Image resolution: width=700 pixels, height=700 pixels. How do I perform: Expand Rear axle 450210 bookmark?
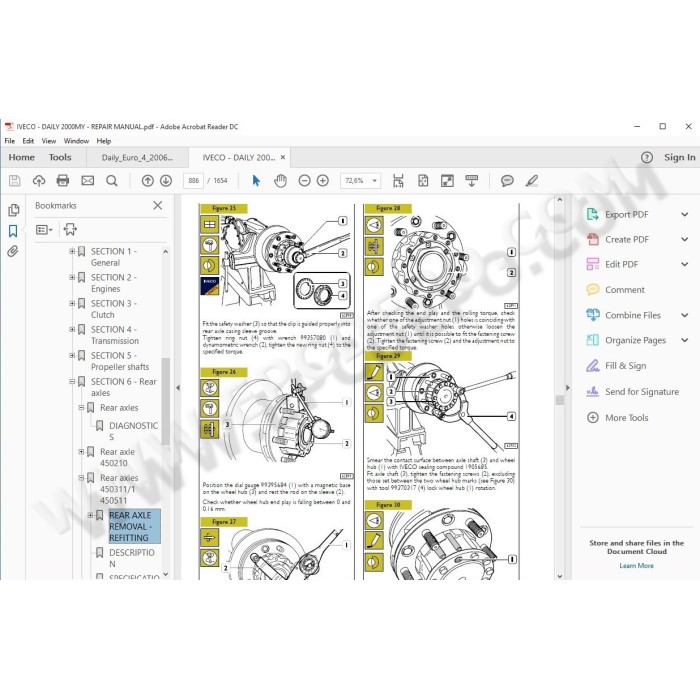[81, 451]
